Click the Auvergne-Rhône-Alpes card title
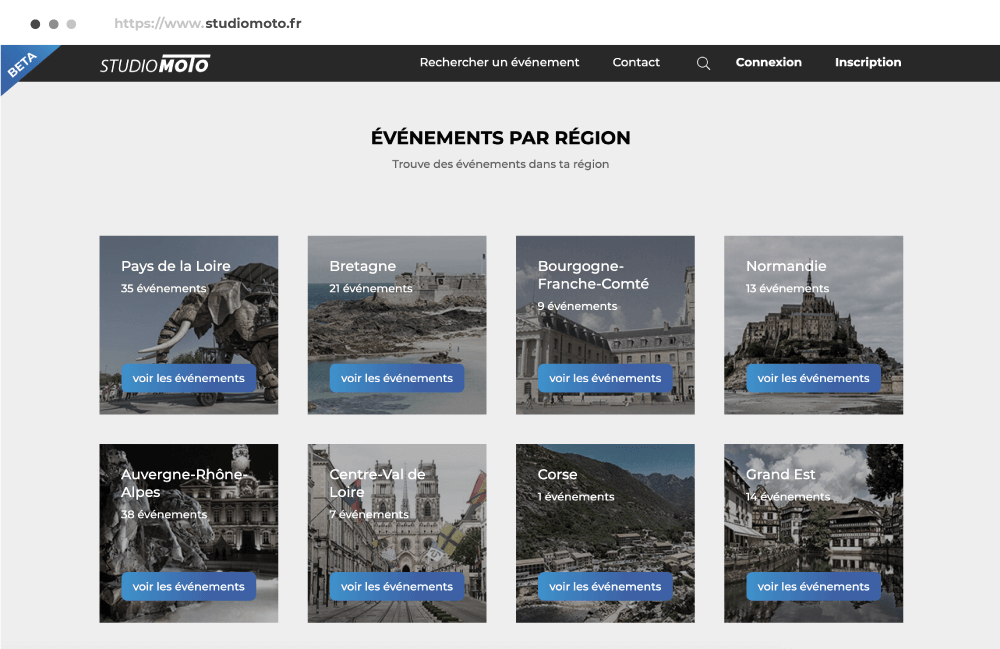Image resolution: width=1000 pixels, height=649 pixels. click(x=184, y=483)
